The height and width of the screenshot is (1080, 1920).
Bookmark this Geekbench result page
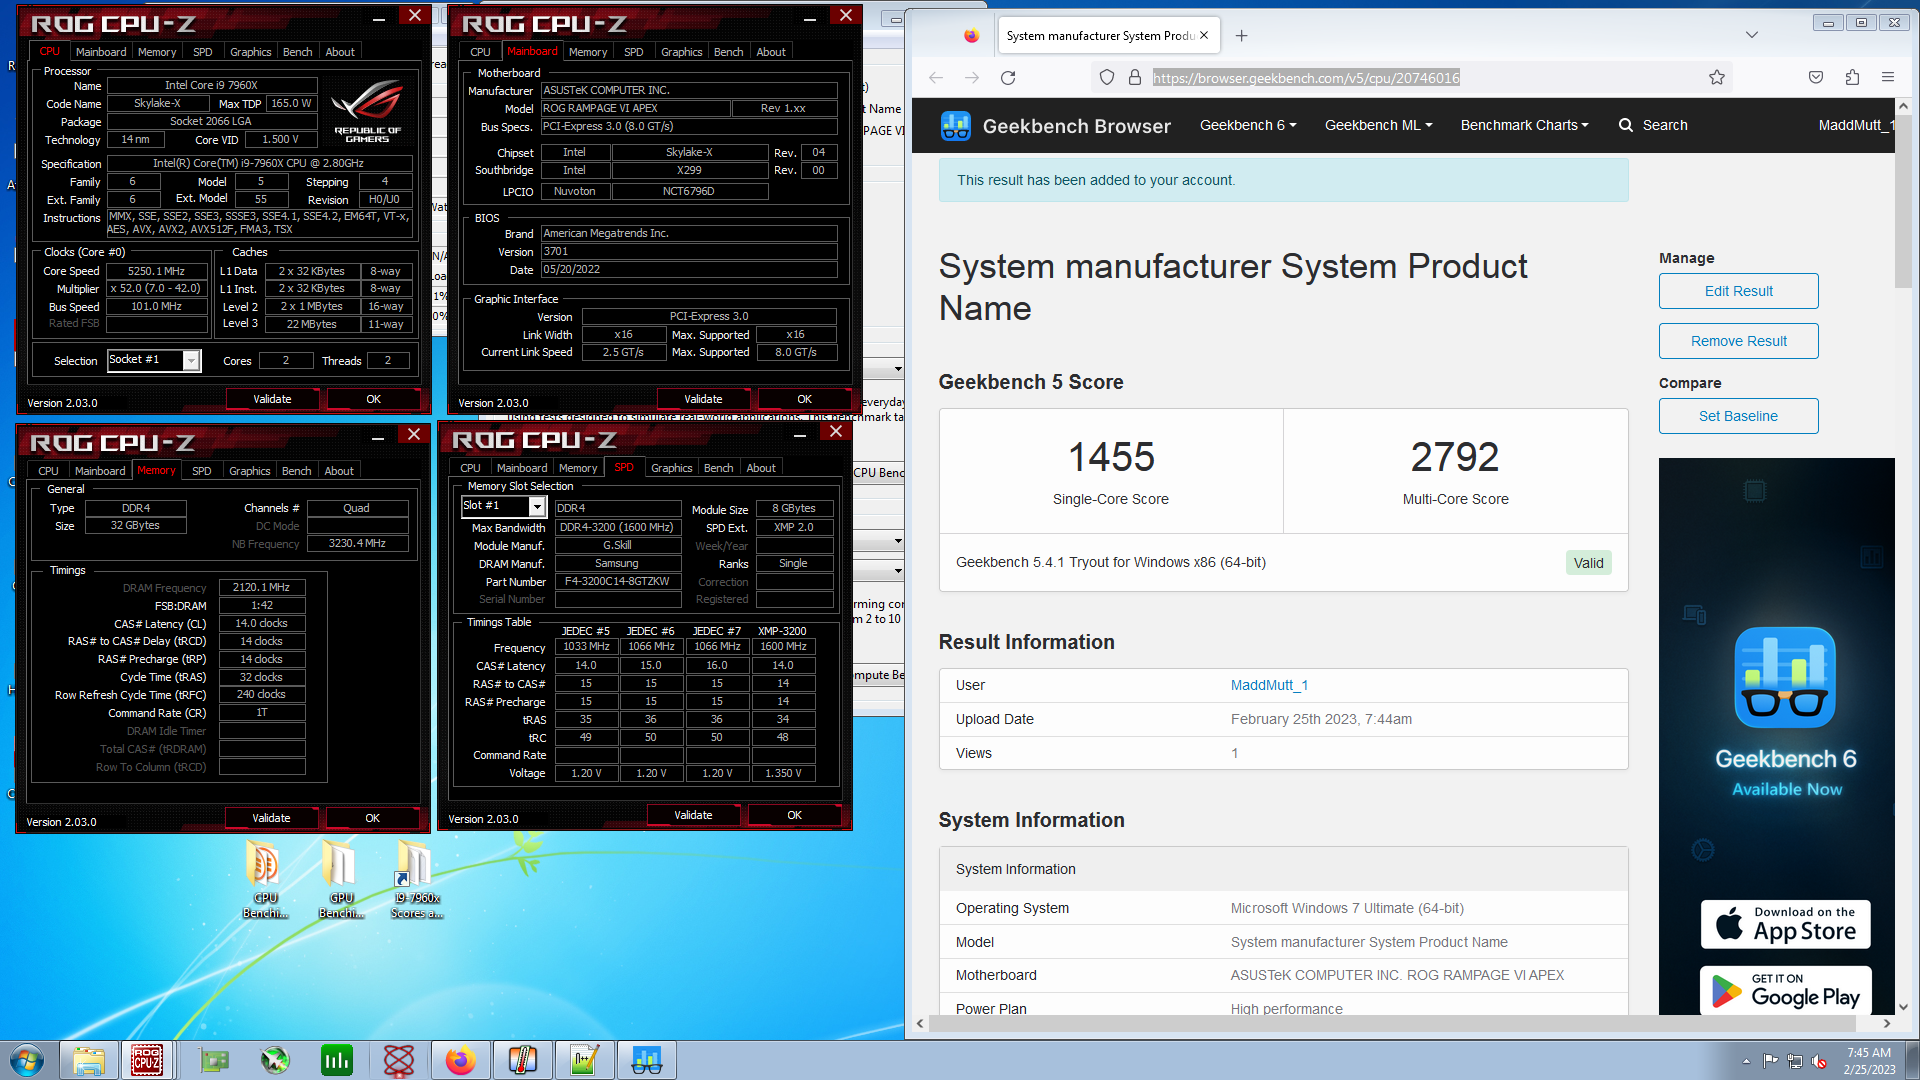pos(1717,78)
